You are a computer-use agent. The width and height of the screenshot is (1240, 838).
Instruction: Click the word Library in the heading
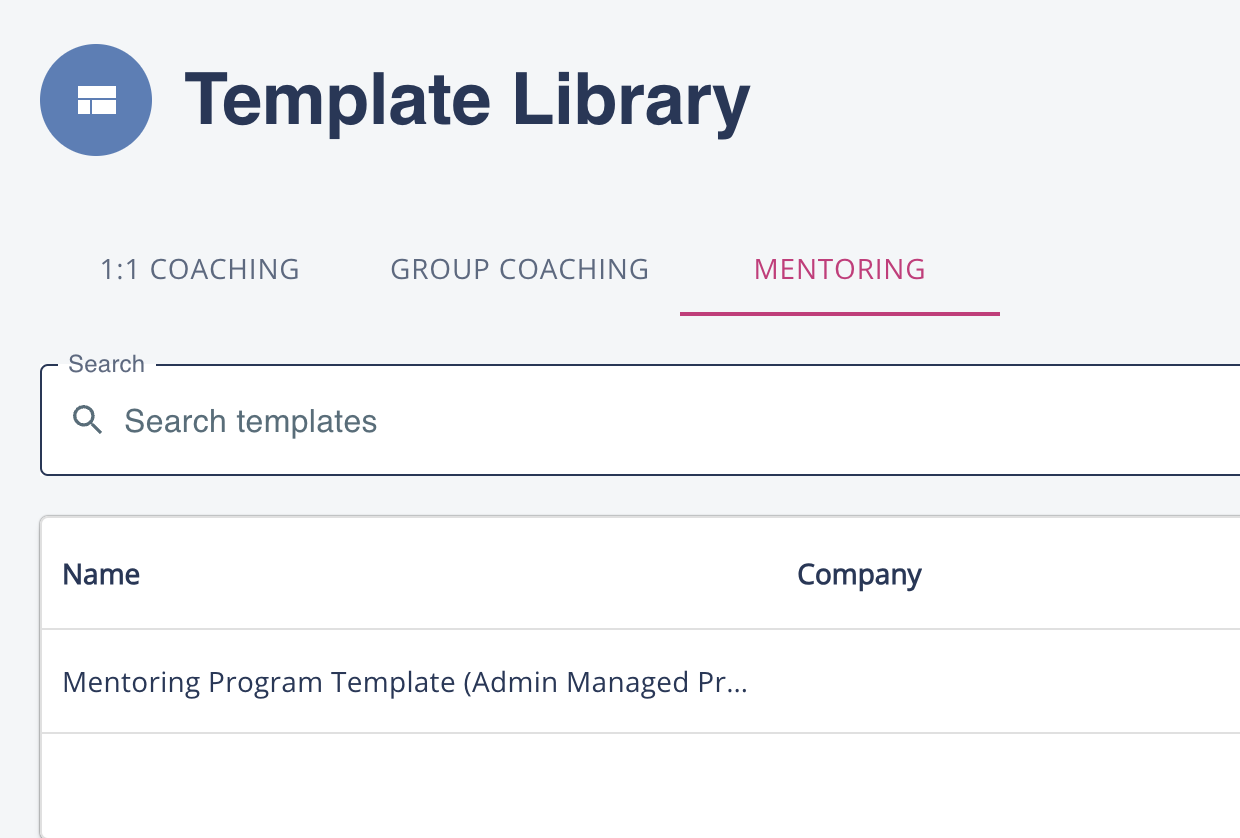(x=631, y=100)
